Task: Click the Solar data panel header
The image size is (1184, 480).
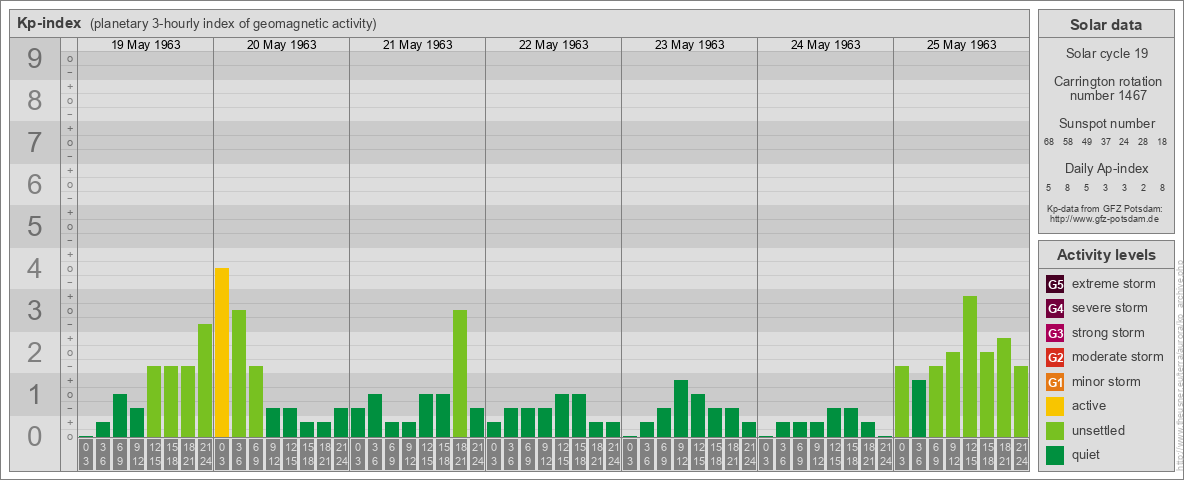Action: [1106, 24]
